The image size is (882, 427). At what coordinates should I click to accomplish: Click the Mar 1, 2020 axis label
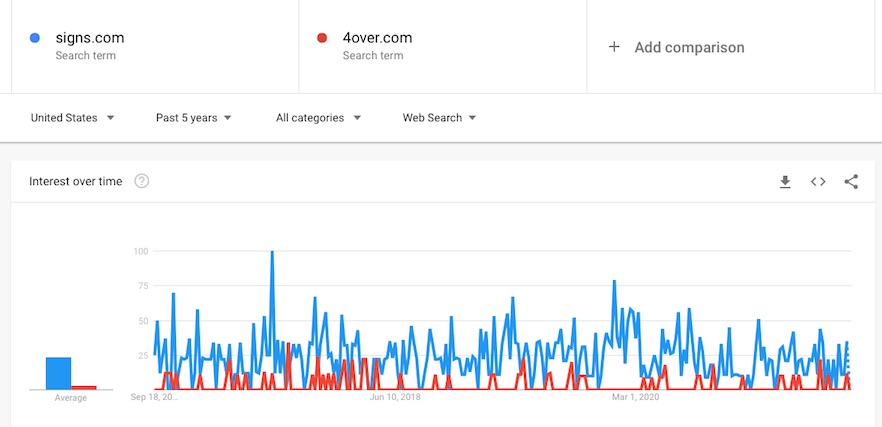[x=636, y=397]
